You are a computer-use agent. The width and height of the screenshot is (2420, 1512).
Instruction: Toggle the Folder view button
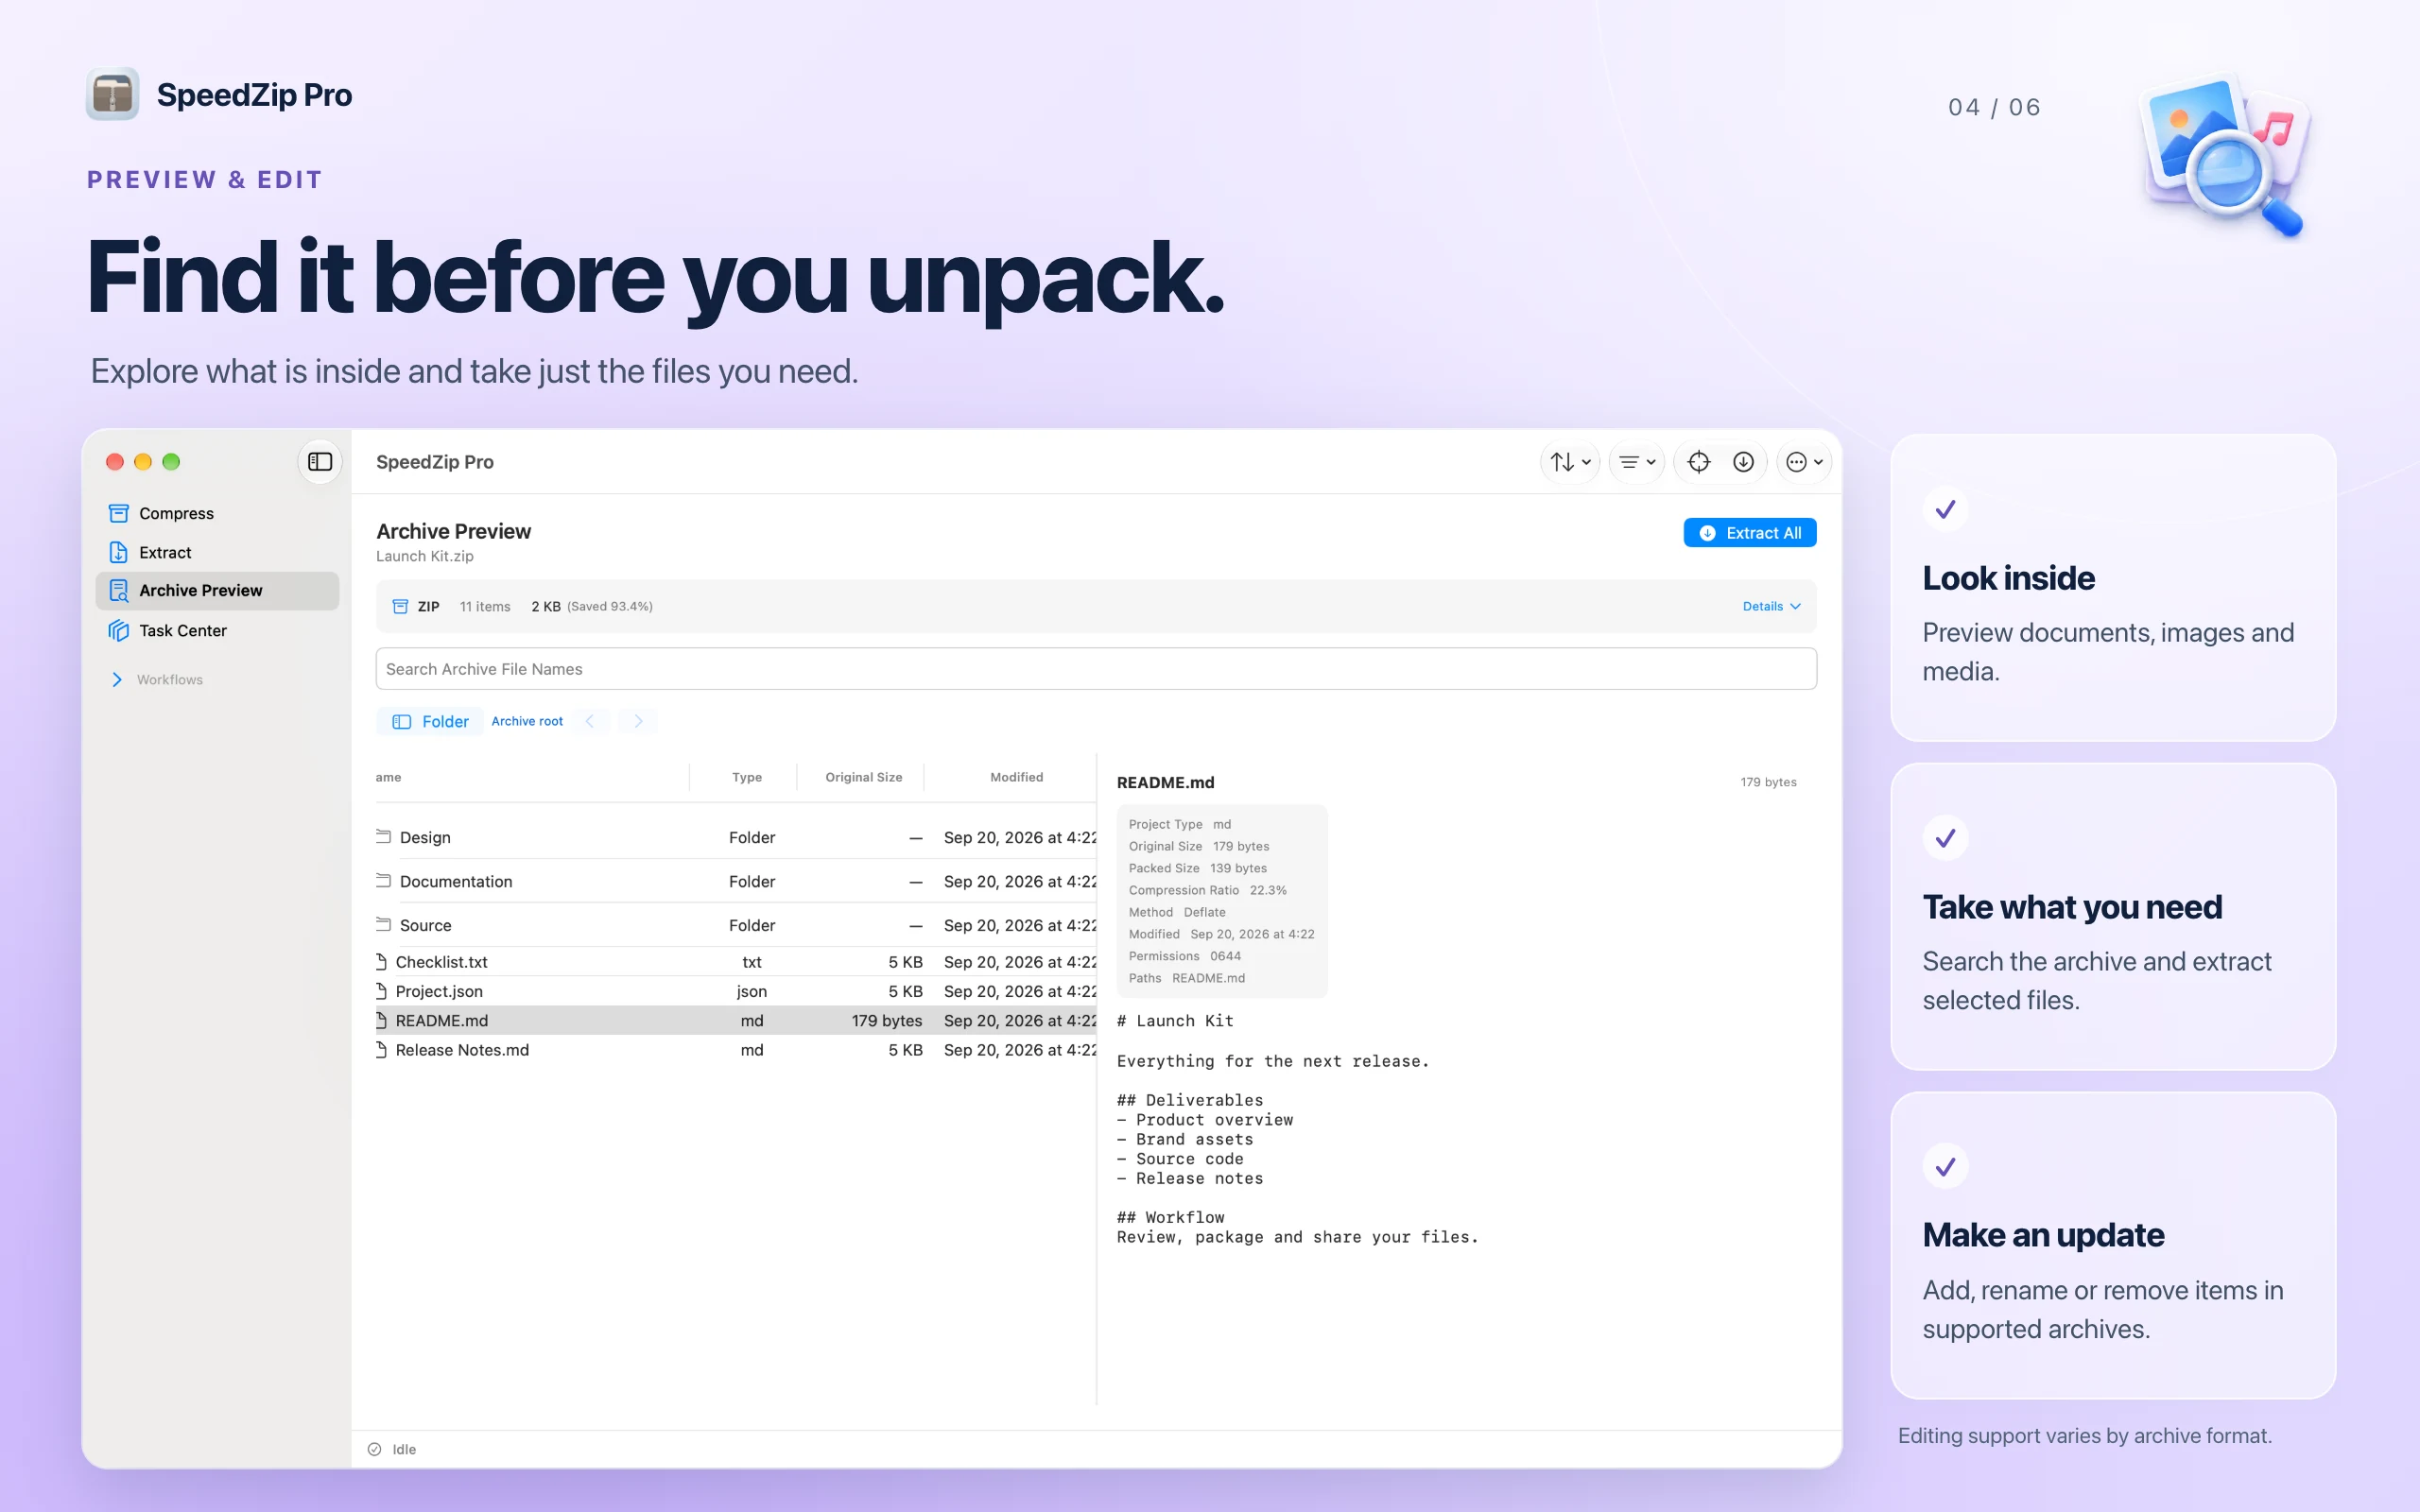tap(430, 721)
